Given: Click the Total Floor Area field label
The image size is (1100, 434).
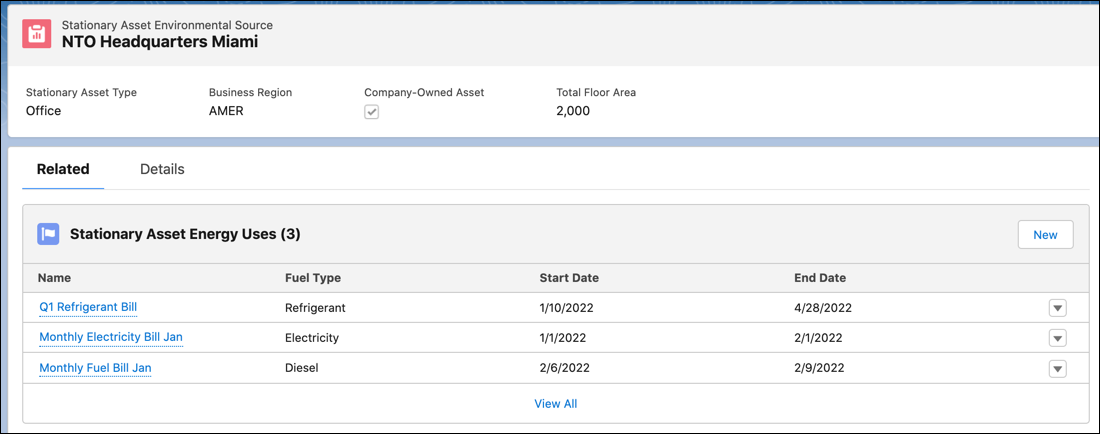Looking at the screenshot, I should (596, 93).
